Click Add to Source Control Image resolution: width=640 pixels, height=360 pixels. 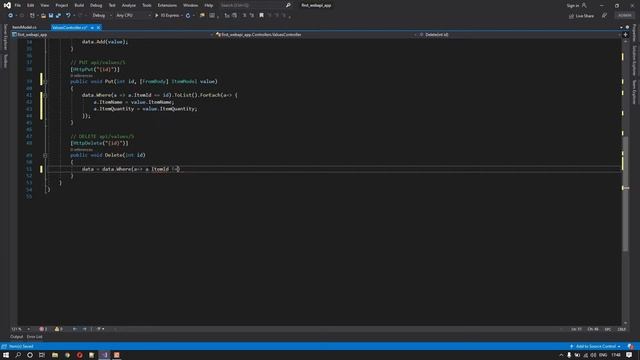[596, 347]
